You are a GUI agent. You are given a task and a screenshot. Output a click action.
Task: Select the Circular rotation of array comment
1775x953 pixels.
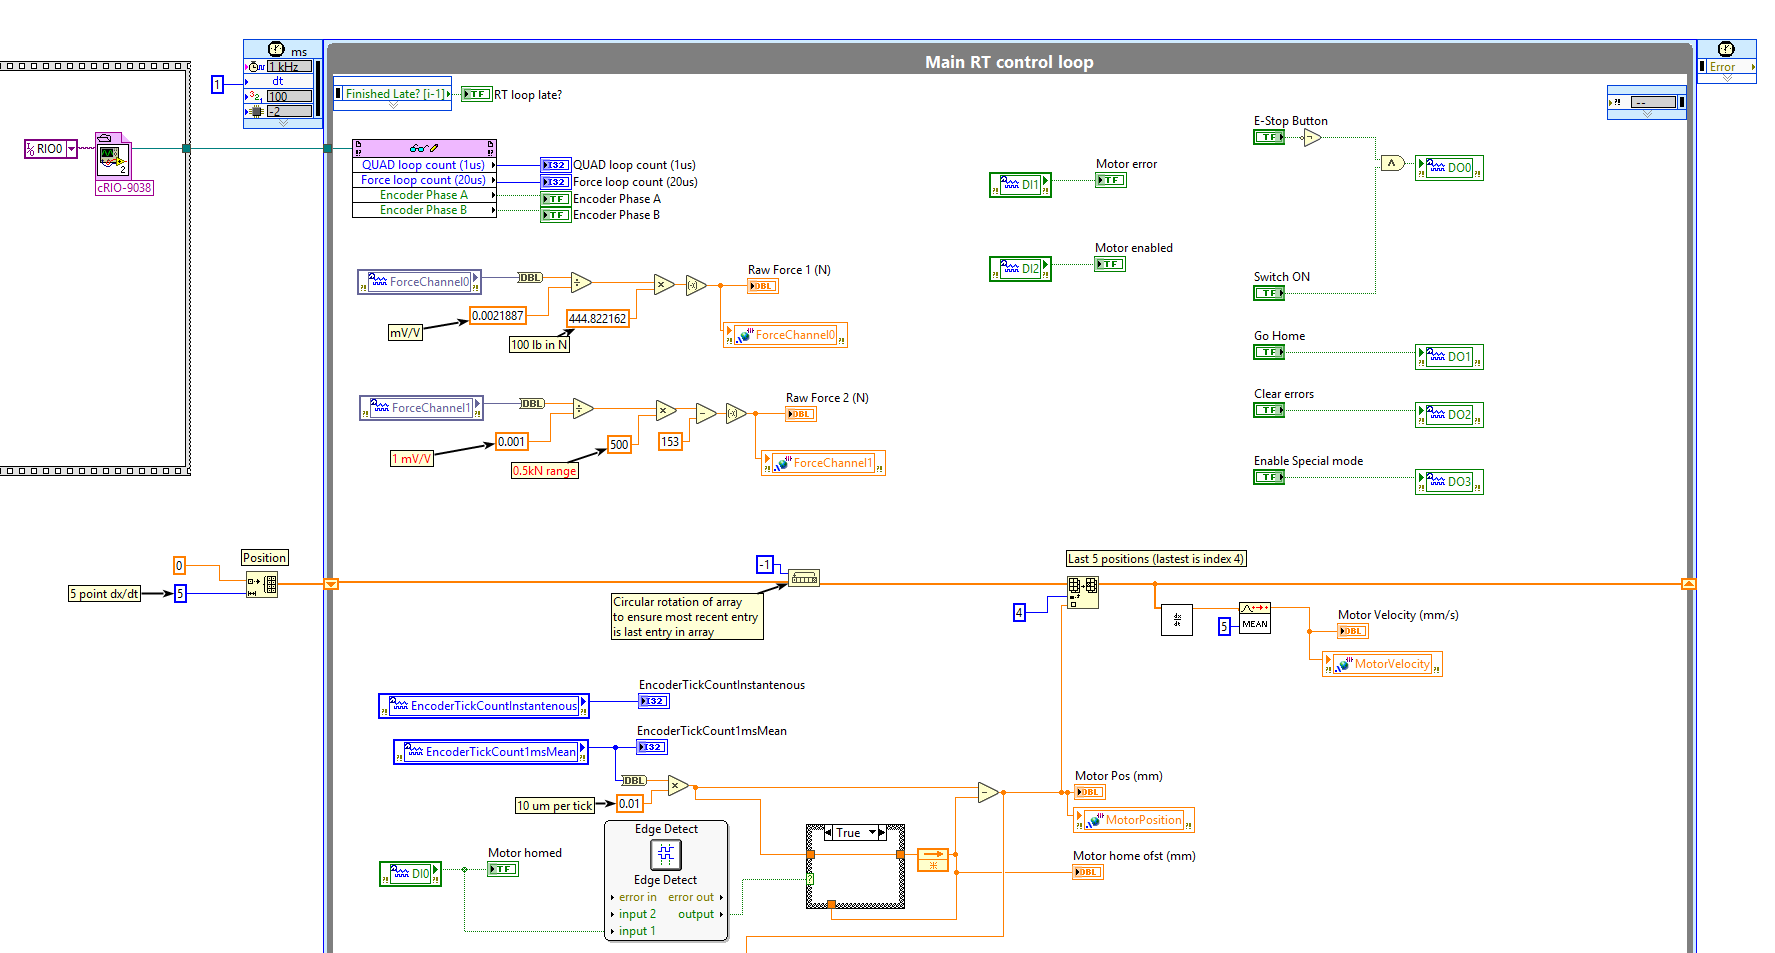click(x=687, y=617)
